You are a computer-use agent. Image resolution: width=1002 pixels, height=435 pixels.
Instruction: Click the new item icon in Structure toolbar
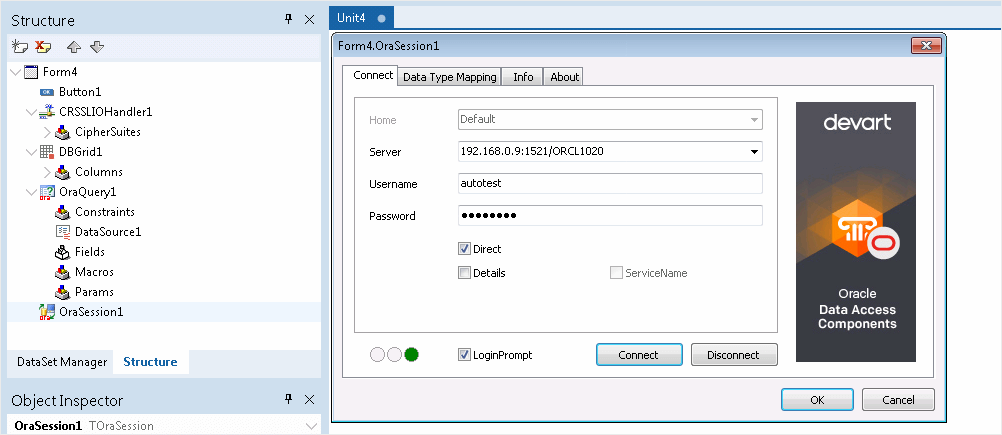20,47
